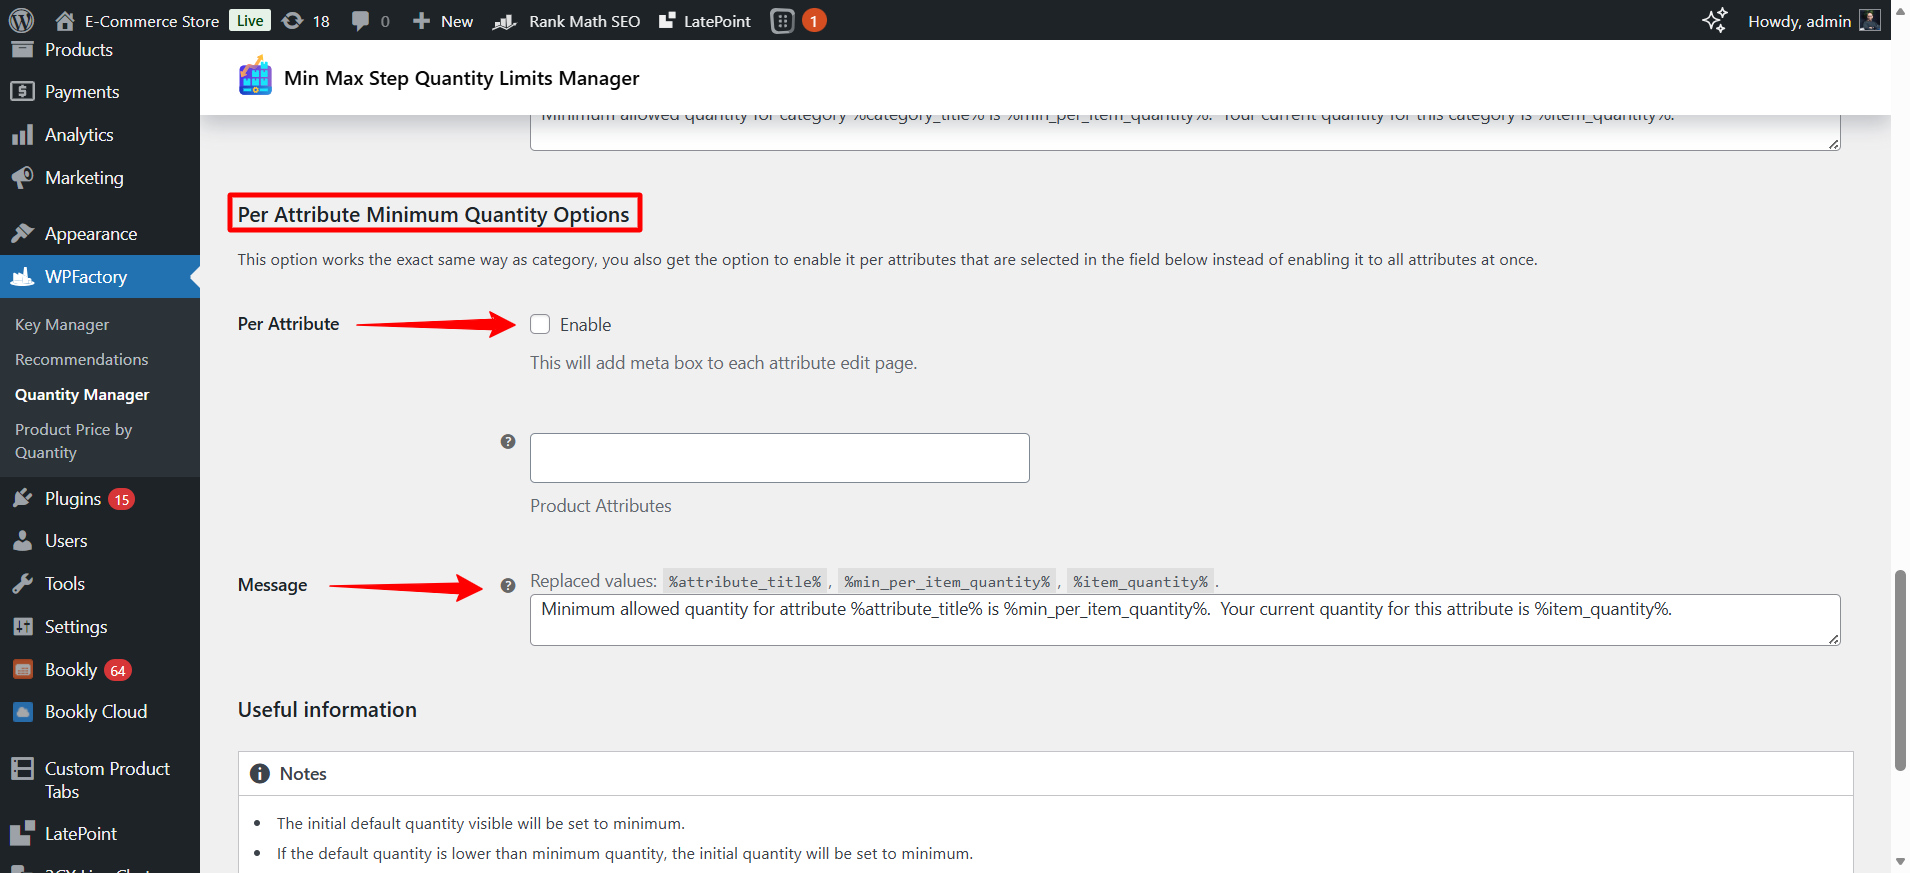Viewport: 1910px width, 873px height.
Task: Open Product Price by Quantity submenu
Action: [x=73, y=441]
